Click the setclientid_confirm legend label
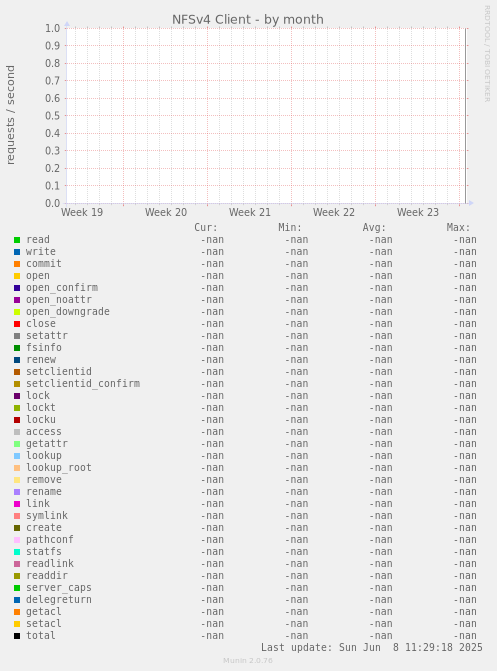The width and height of the screenshot is (497, 671). [x=83, y=383]
